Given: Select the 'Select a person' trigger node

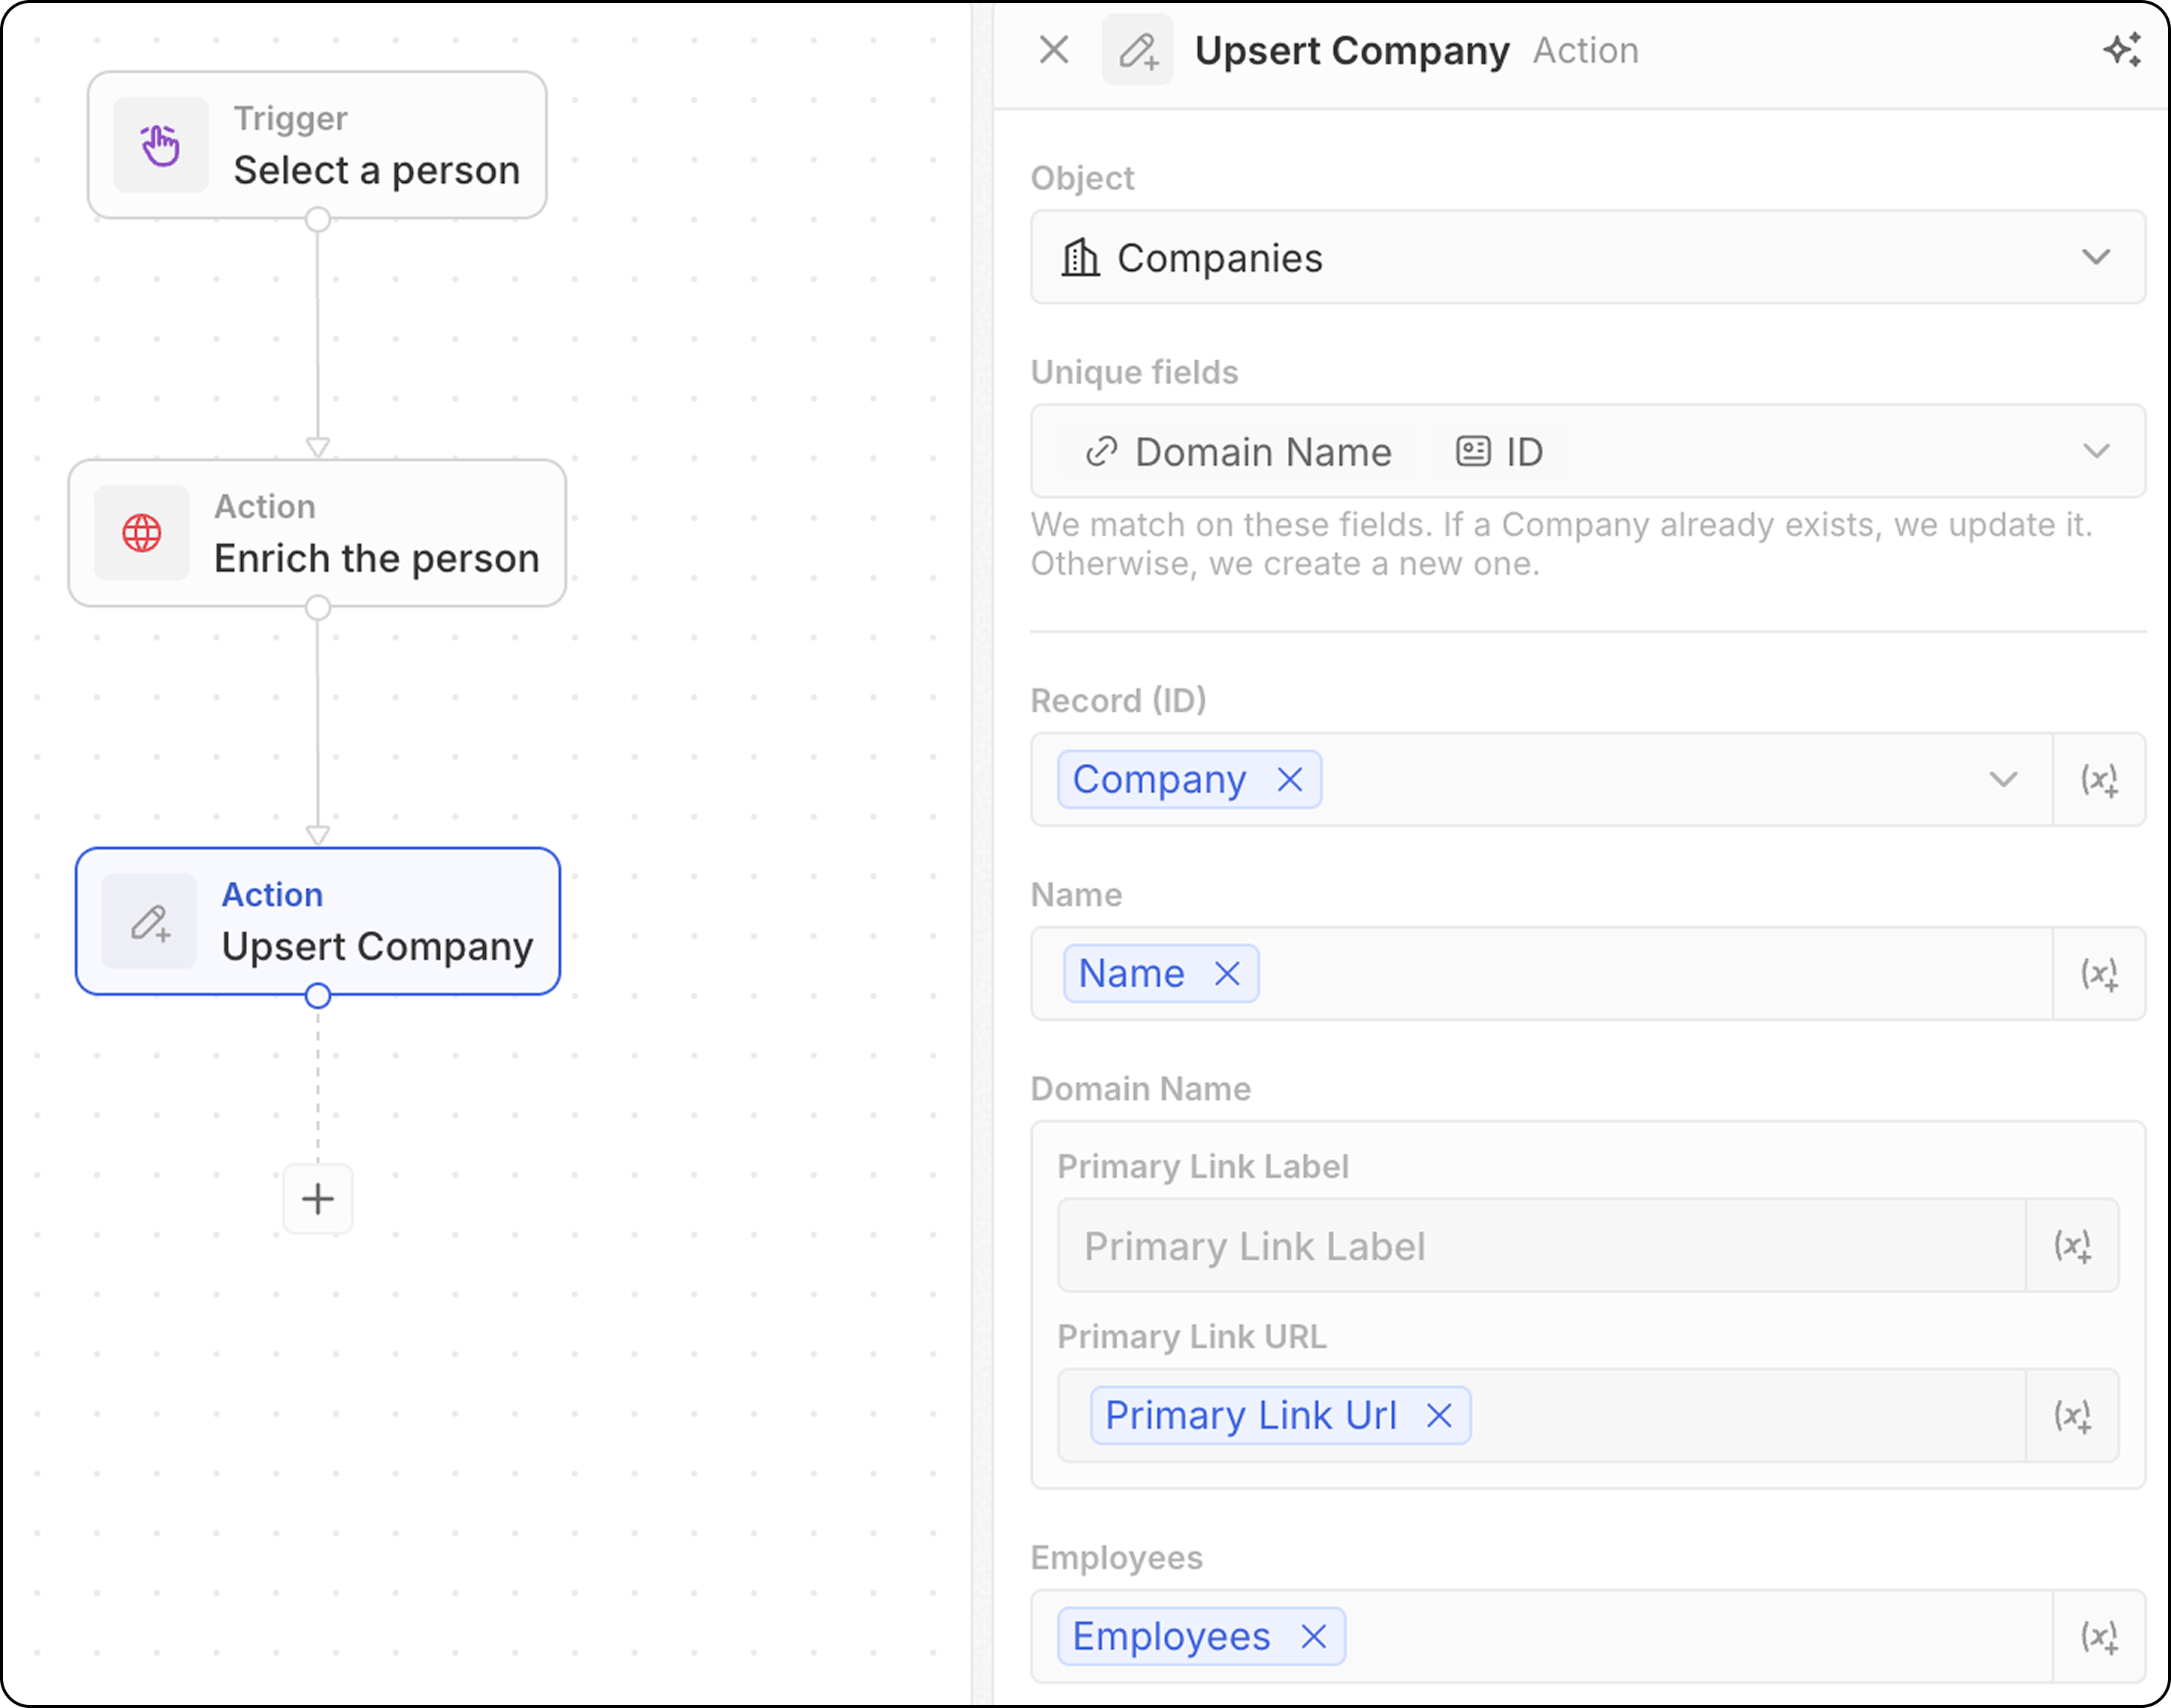Looking at the screenshot, I should pyautogui.click(x=317, y=145).
